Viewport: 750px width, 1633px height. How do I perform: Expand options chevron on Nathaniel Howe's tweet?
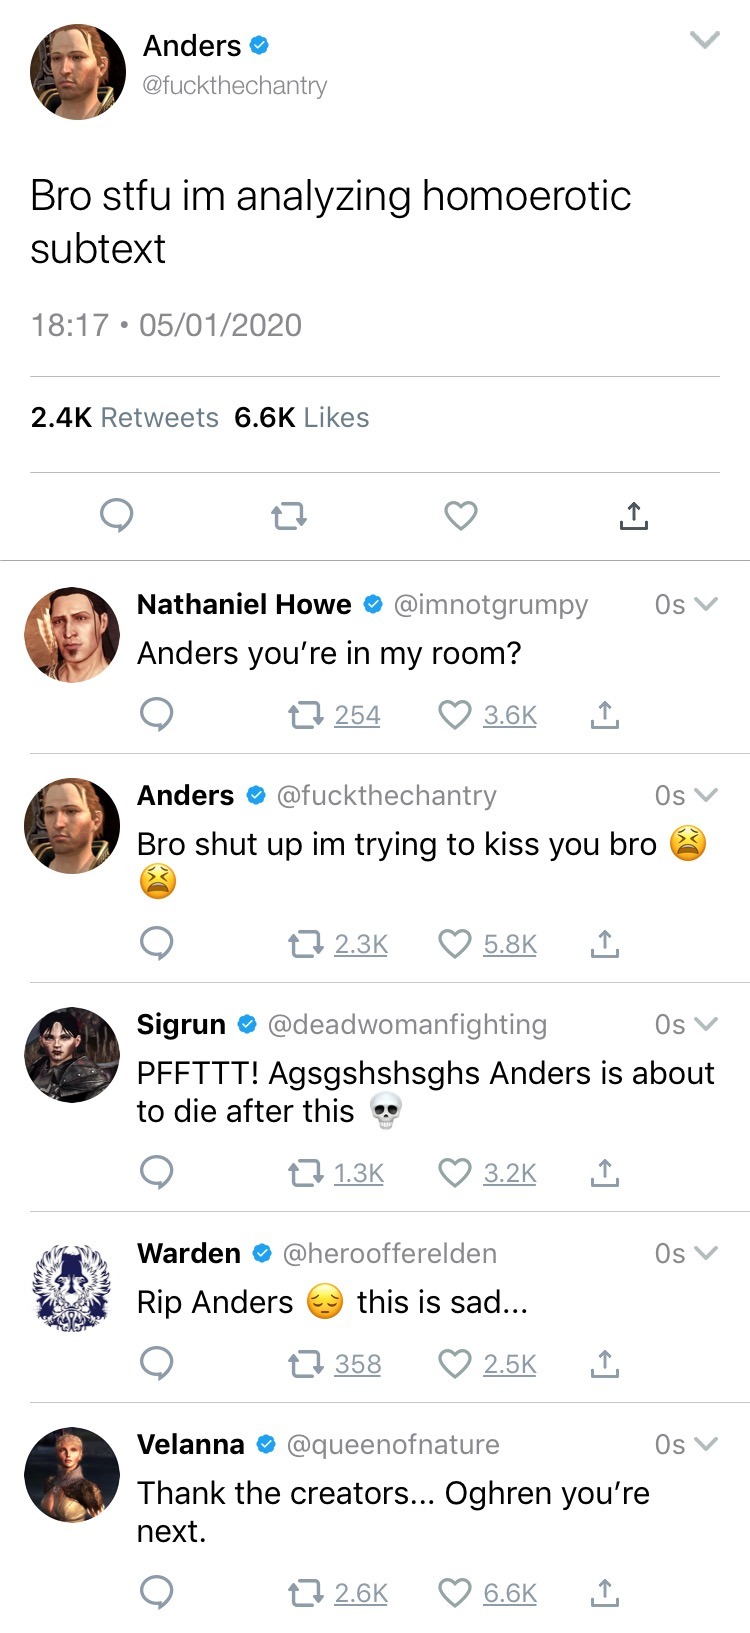705,604
